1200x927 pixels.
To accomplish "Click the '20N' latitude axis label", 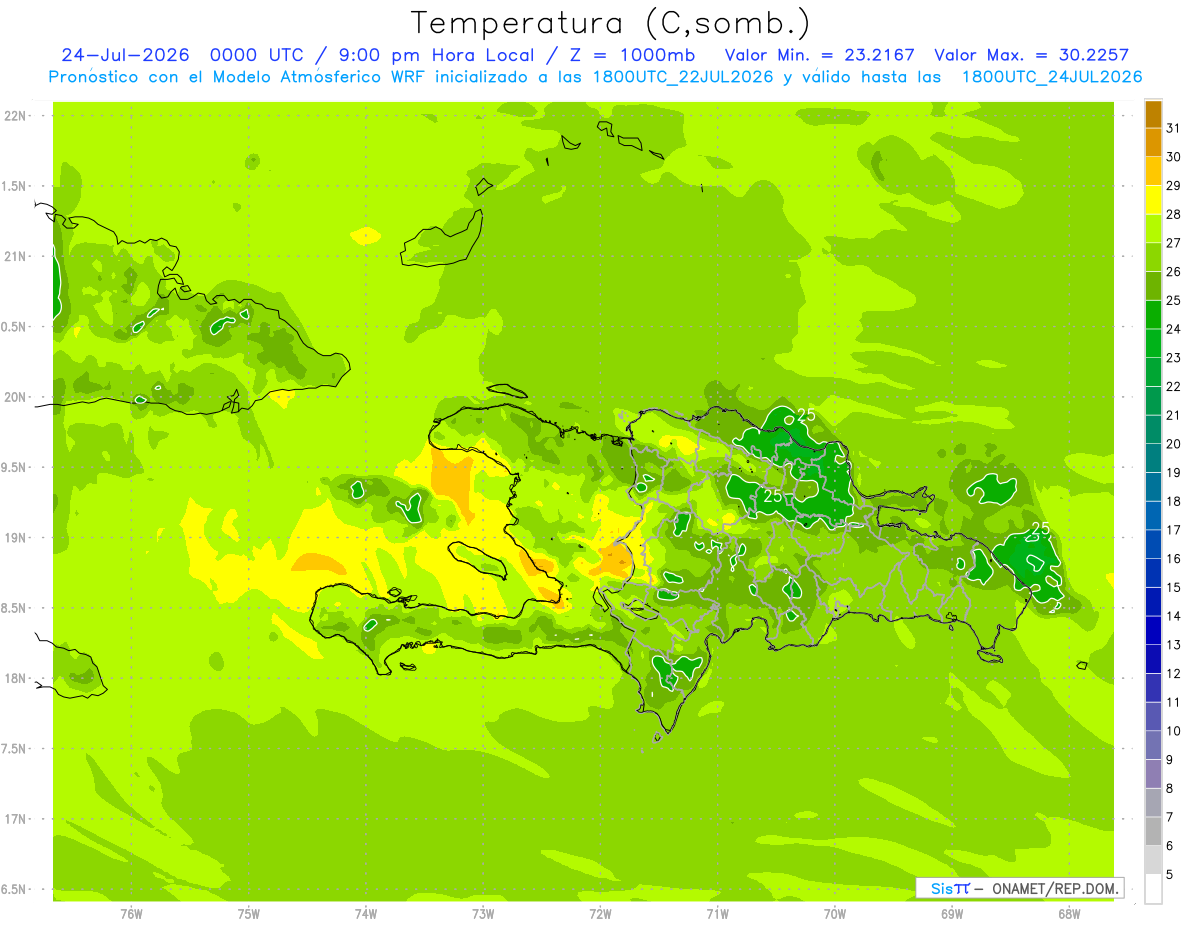I will click(15, 397).
